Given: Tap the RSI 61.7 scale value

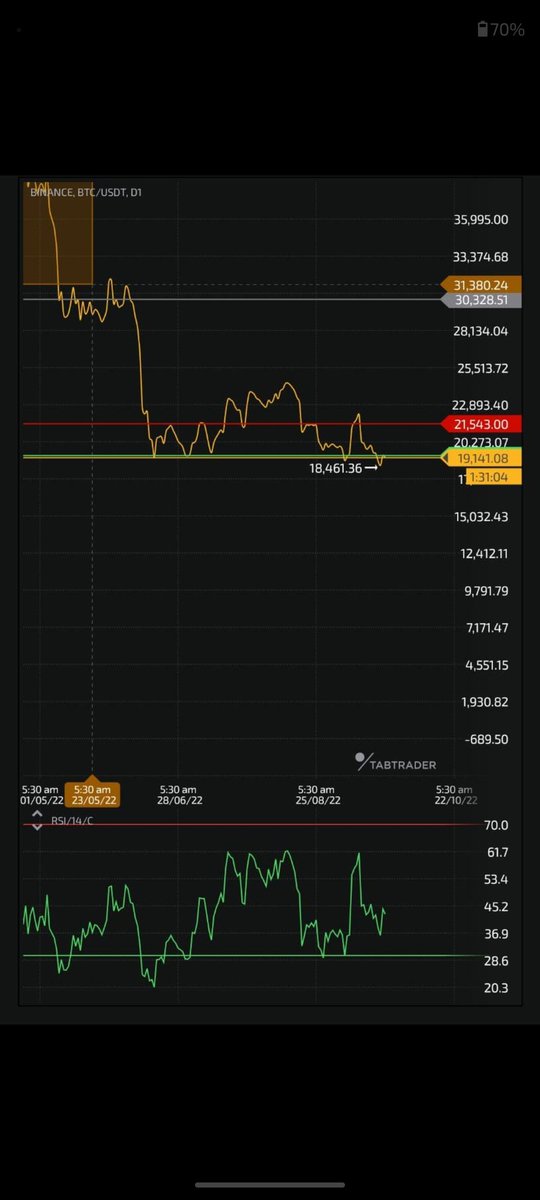Looking at the screenshot, I should click(496, 852).
